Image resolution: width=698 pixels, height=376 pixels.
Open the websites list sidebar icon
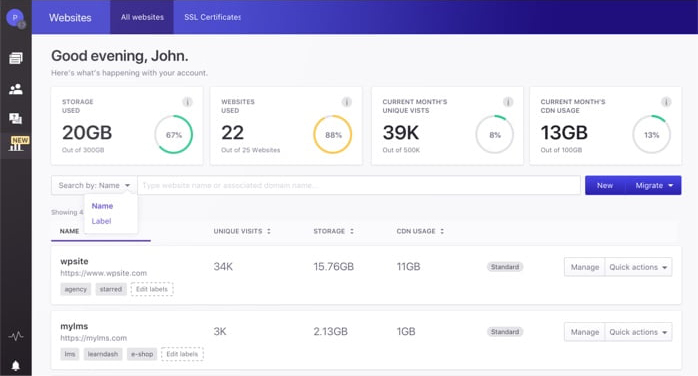point(16,58)
